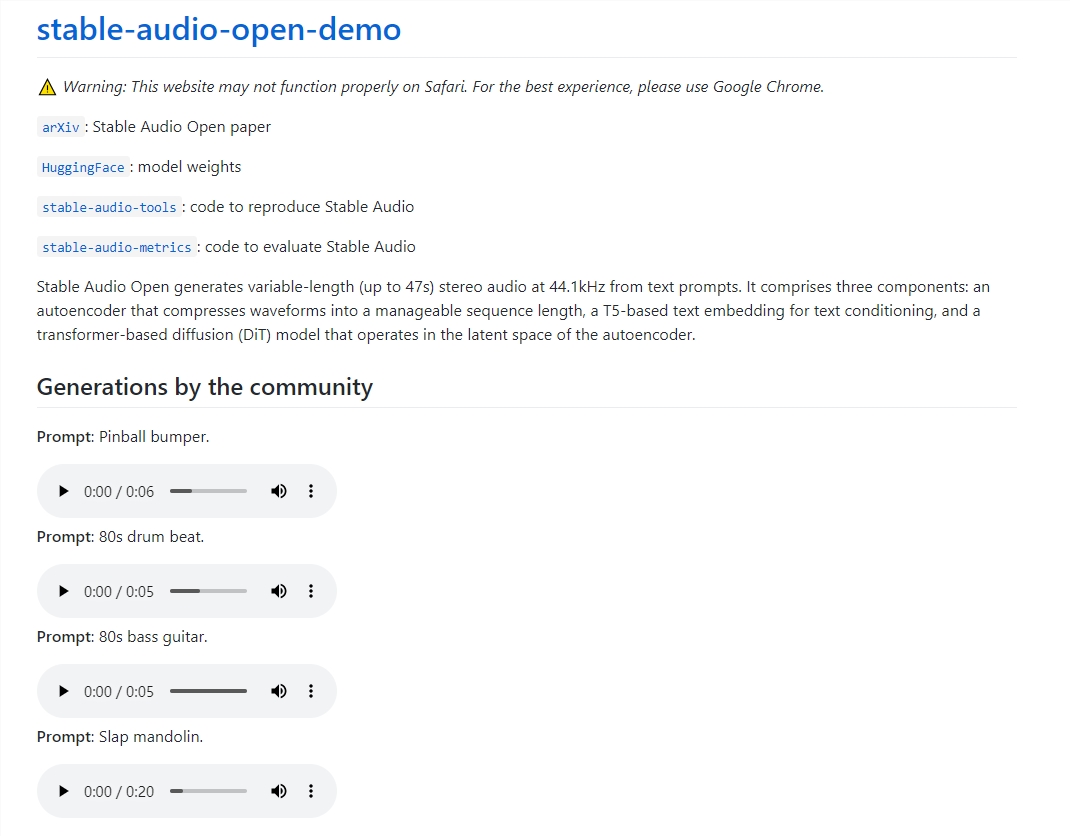Play the 80s drum beat clip
This screenshot has width=1070, height=836.
[64, 591]
